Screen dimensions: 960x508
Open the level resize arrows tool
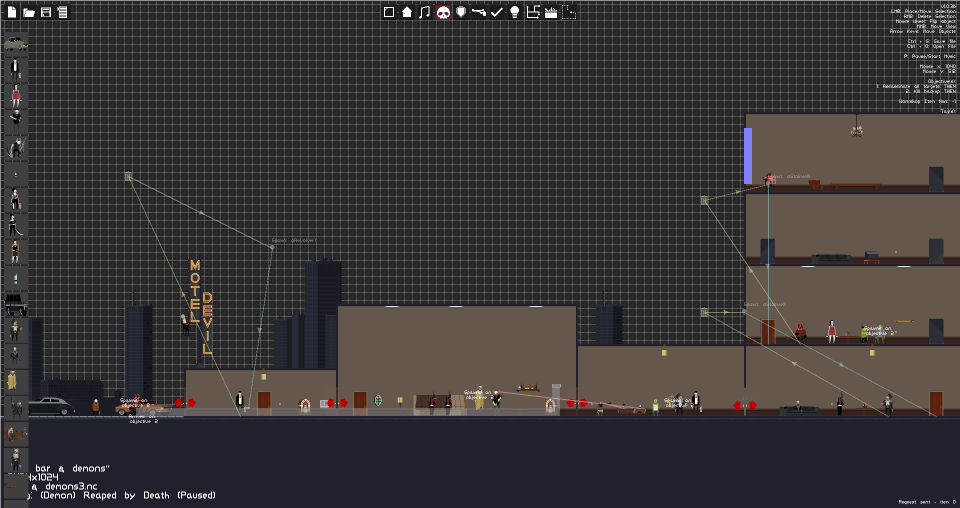tap(533, 12)
